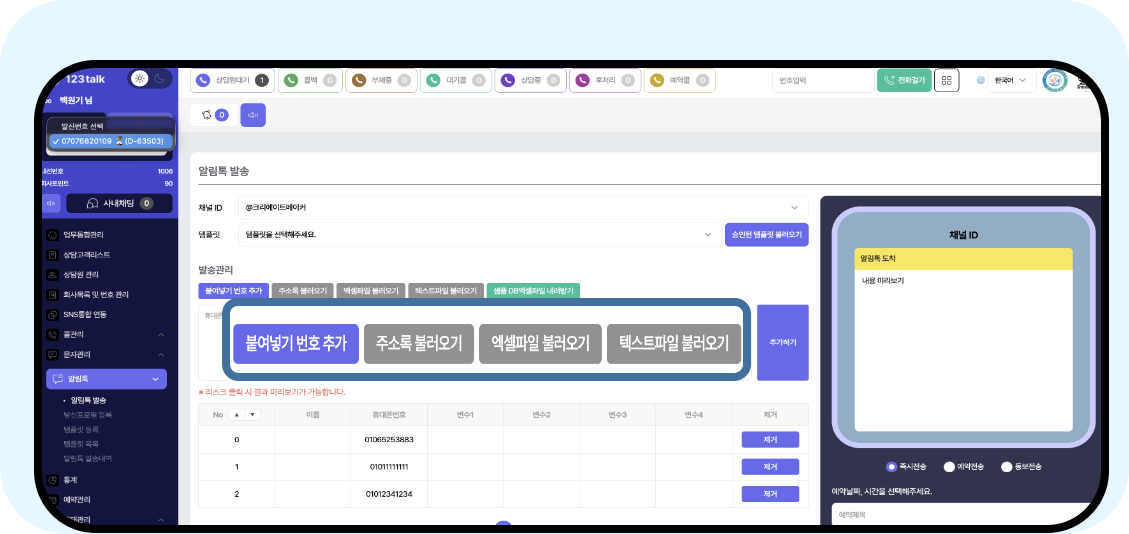Click the 예약콜 yellow phone icon
The height and width of the screenshot is (534, 1129).
coord(657,81)
